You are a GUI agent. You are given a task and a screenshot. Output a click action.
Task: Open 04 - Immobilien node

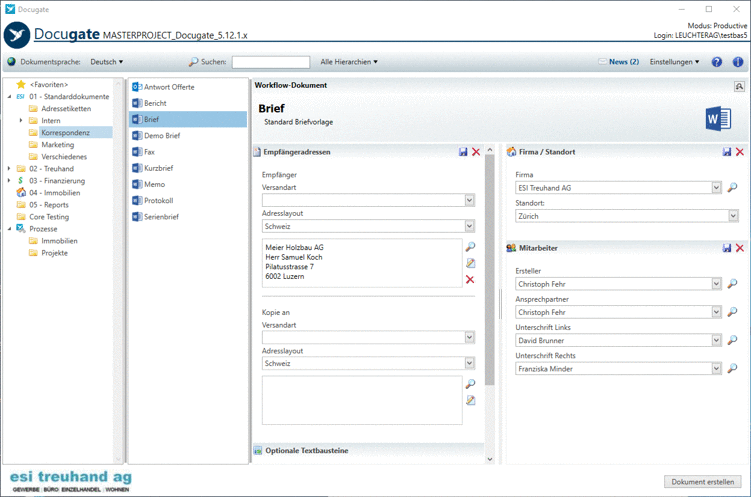pos(55,192)
